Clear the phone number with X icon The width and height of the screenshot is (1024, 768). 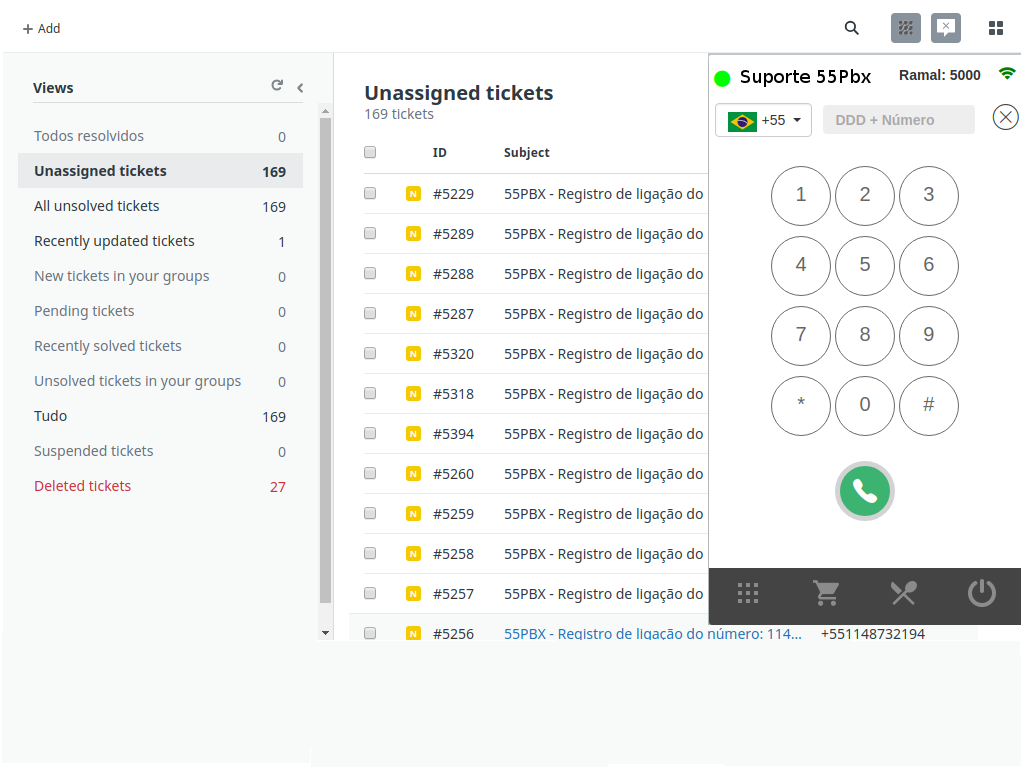click(1005, 117)
